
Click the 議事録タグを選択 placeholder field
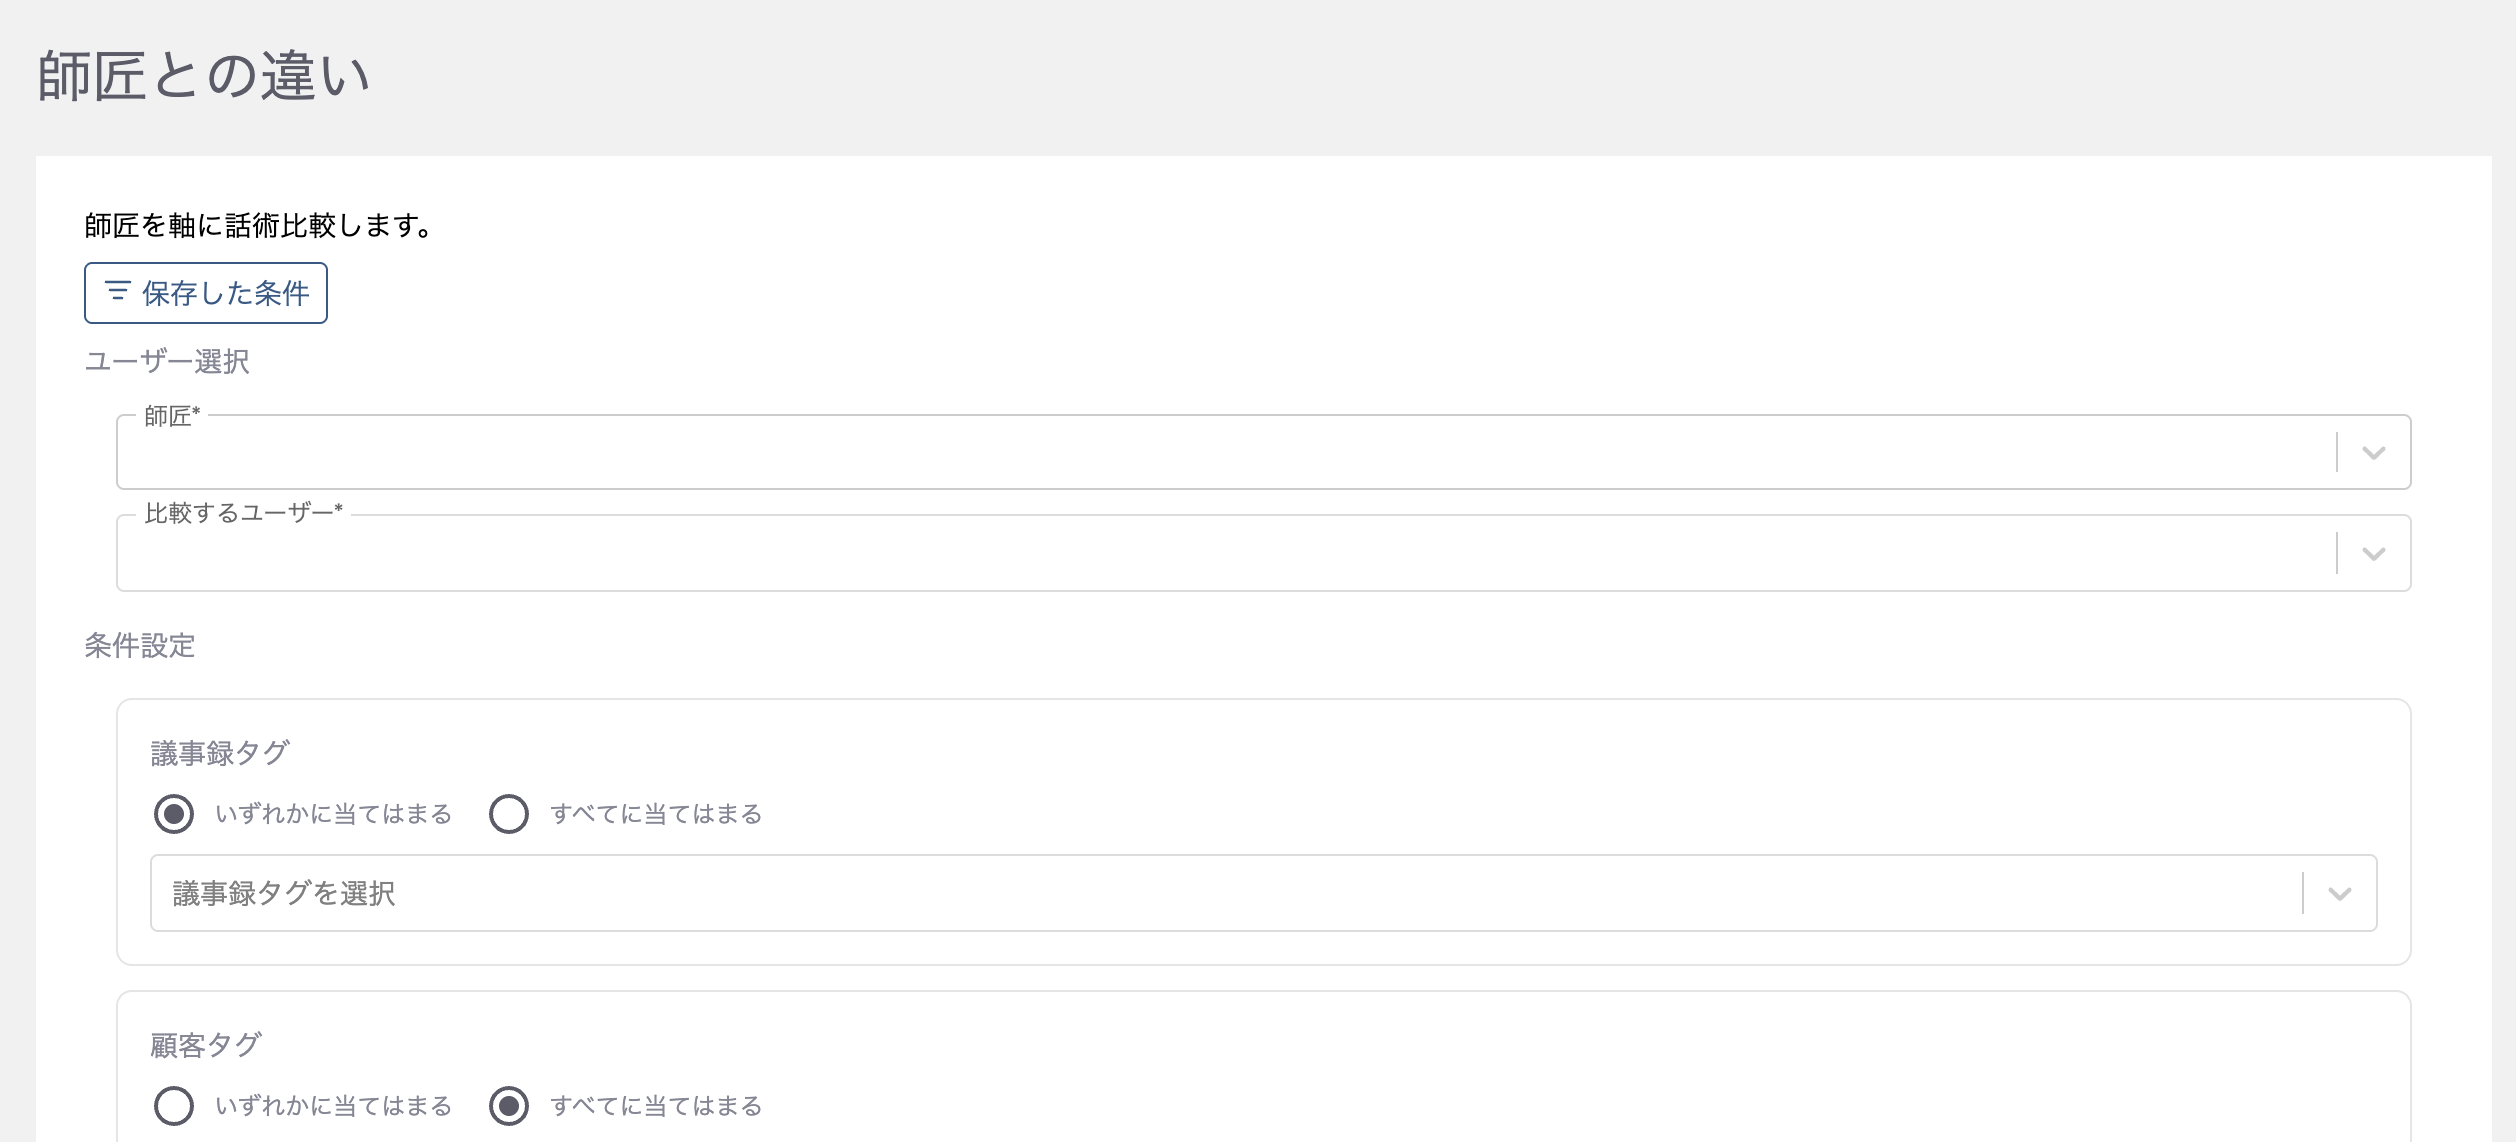tap(1200, 893)
